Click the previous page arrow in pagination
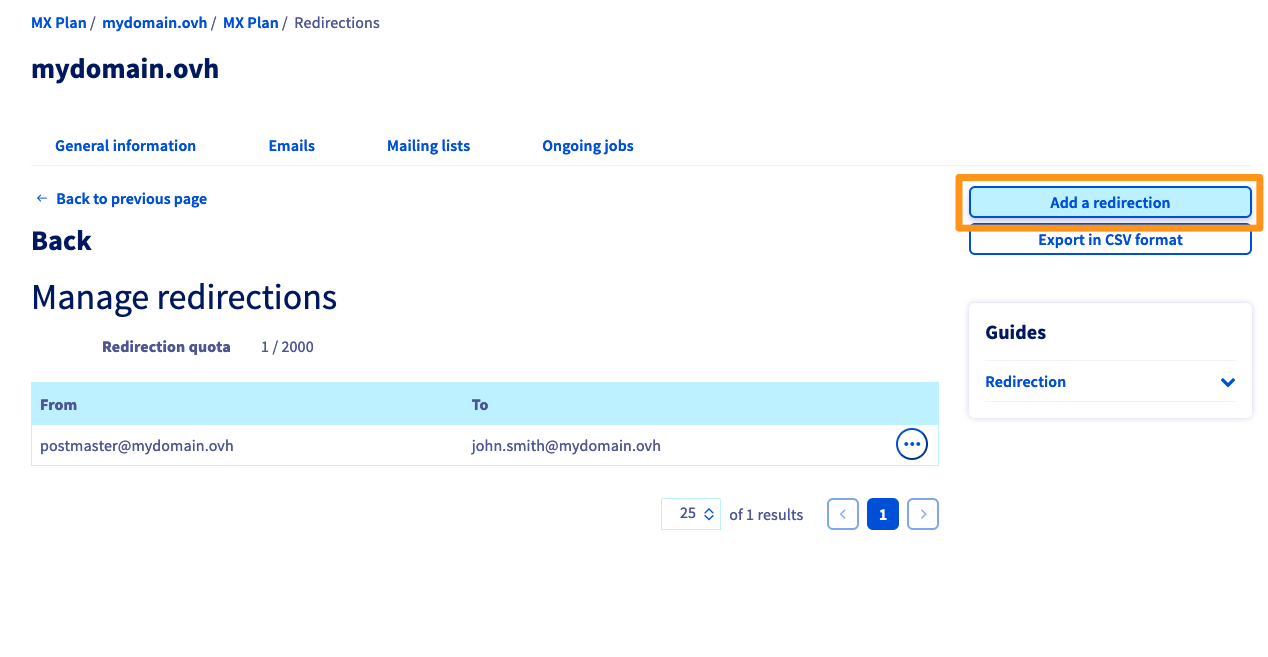This screenshot has width=1268, height=657. pos(842,514)
